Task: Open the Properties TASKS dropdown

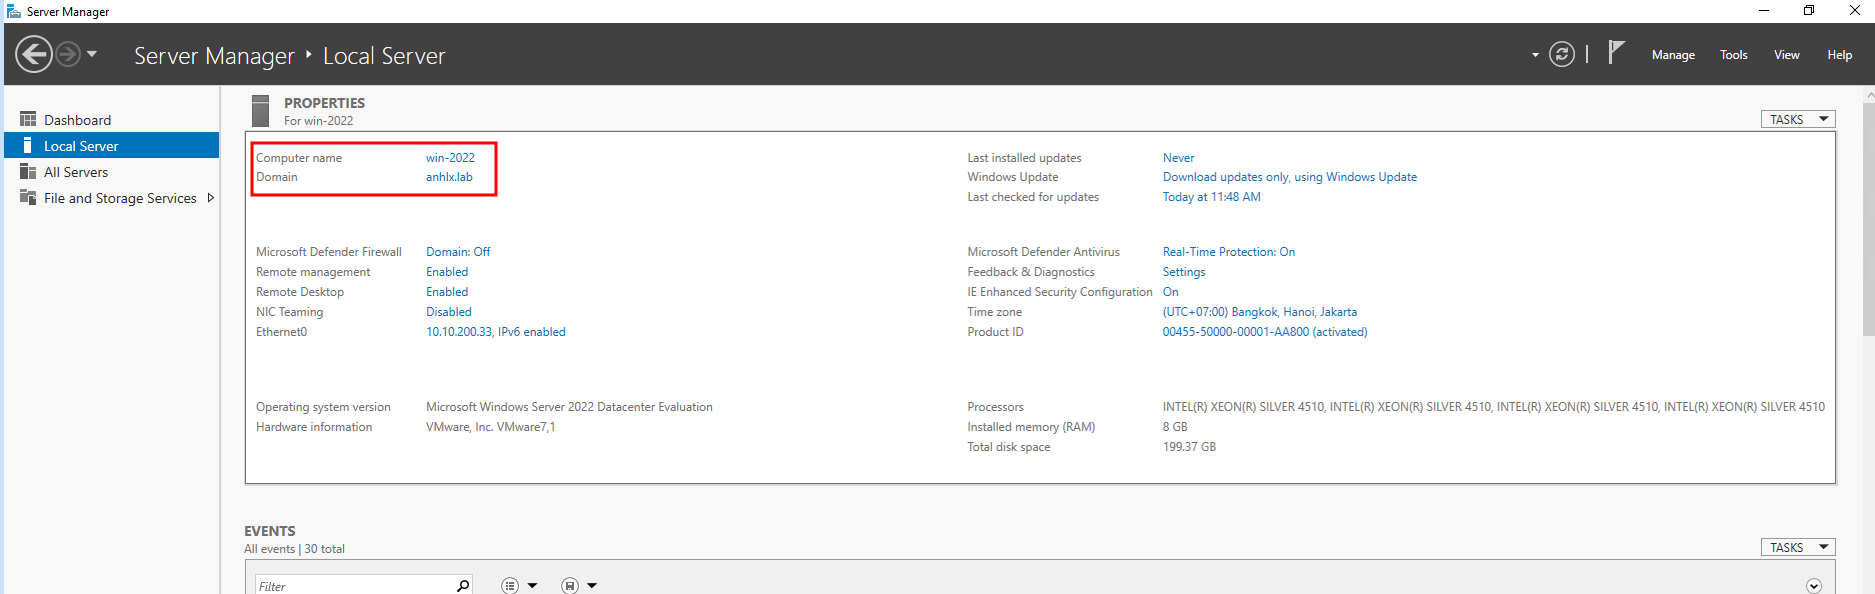Action: (1797, 119)
